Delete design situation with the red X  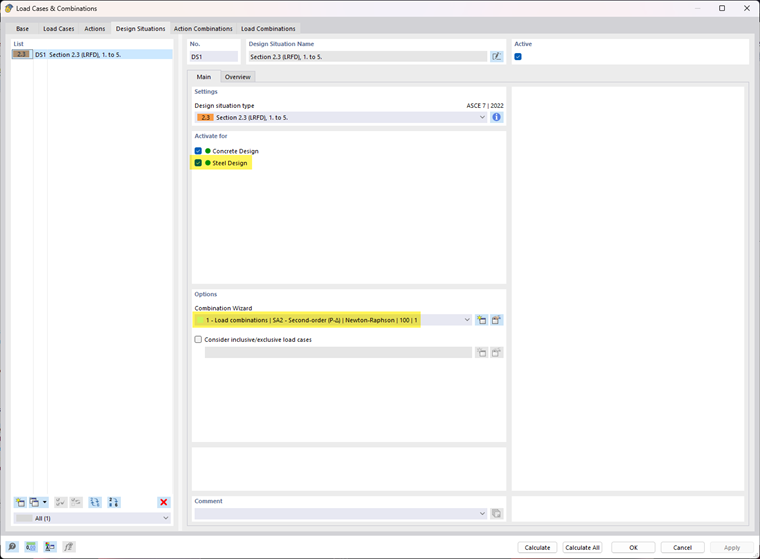163,502
